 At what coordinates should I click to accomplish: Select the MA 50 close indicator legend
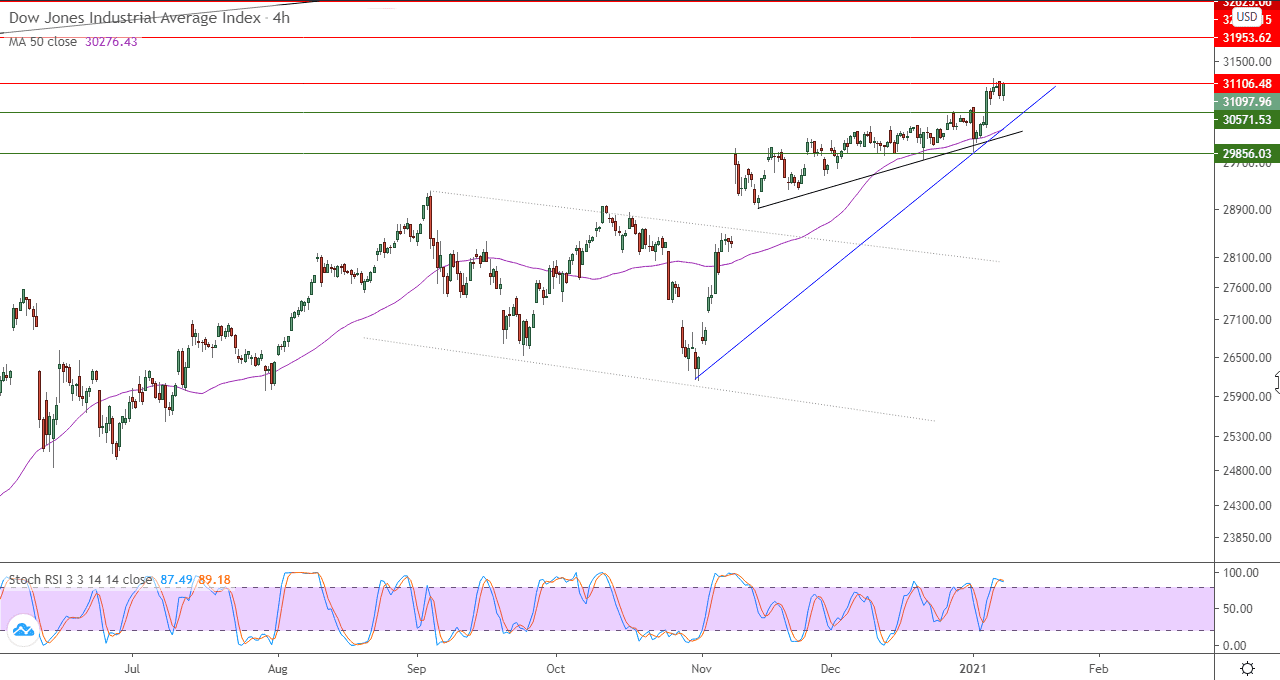coord(42,41)
